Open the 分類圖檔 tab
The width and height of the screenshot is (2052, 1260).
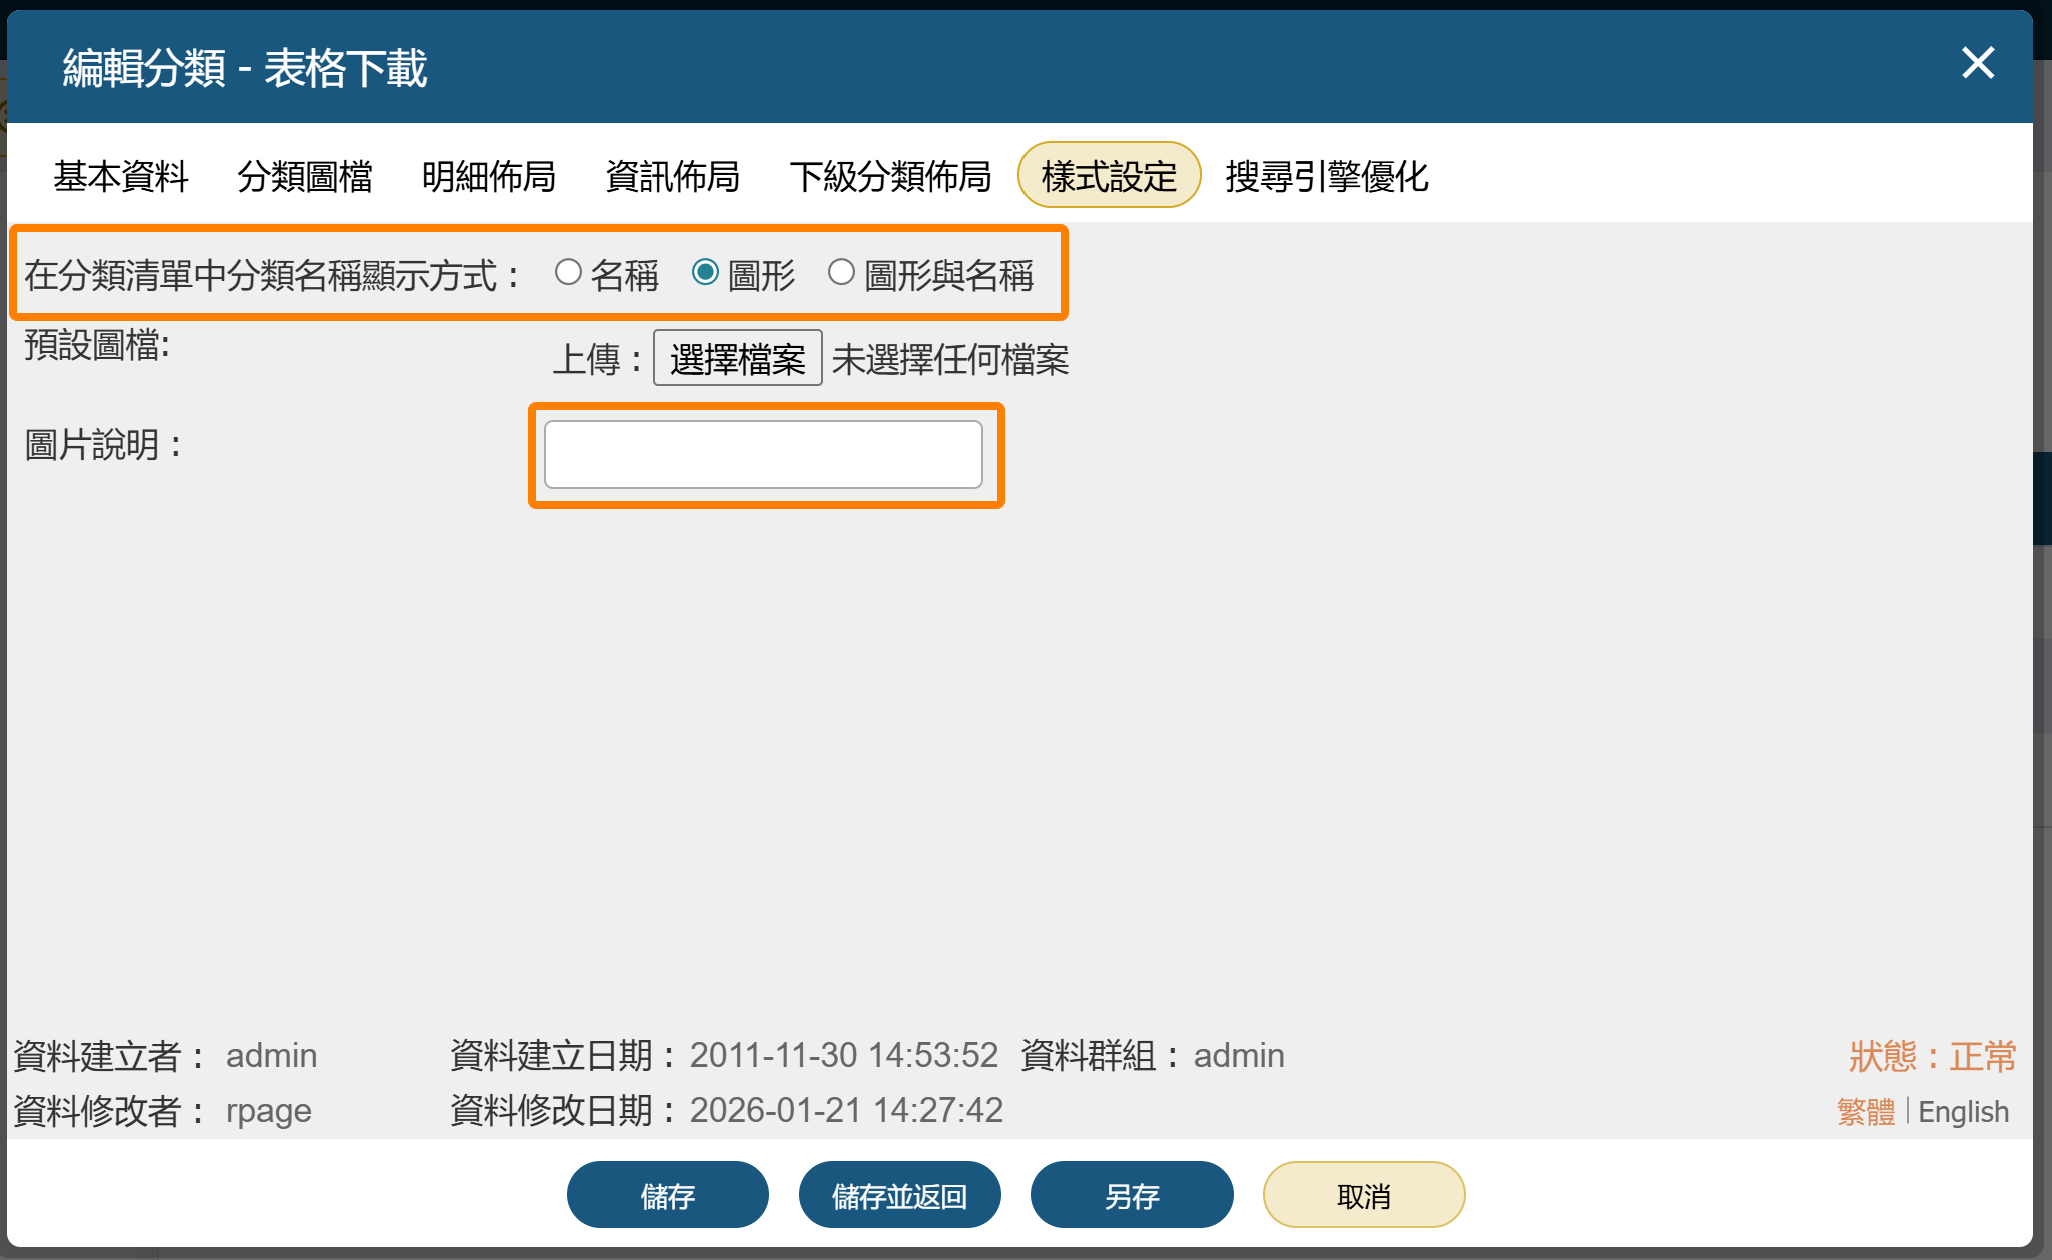click(305, 176)
